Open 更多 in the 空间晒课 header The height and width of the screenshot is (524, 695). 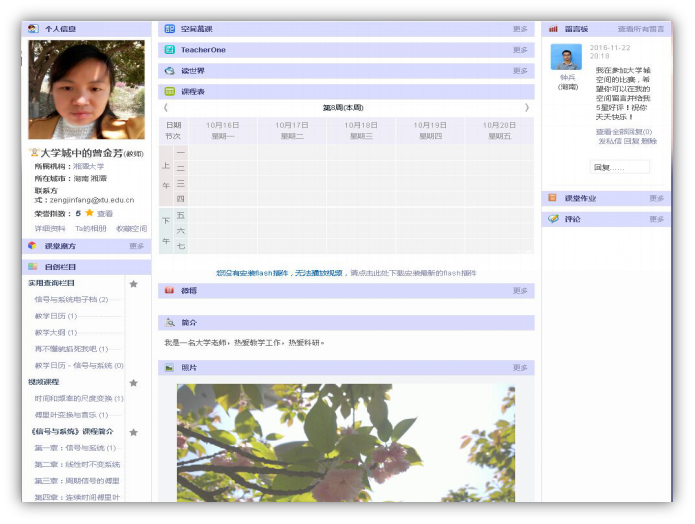click(520, 29)
